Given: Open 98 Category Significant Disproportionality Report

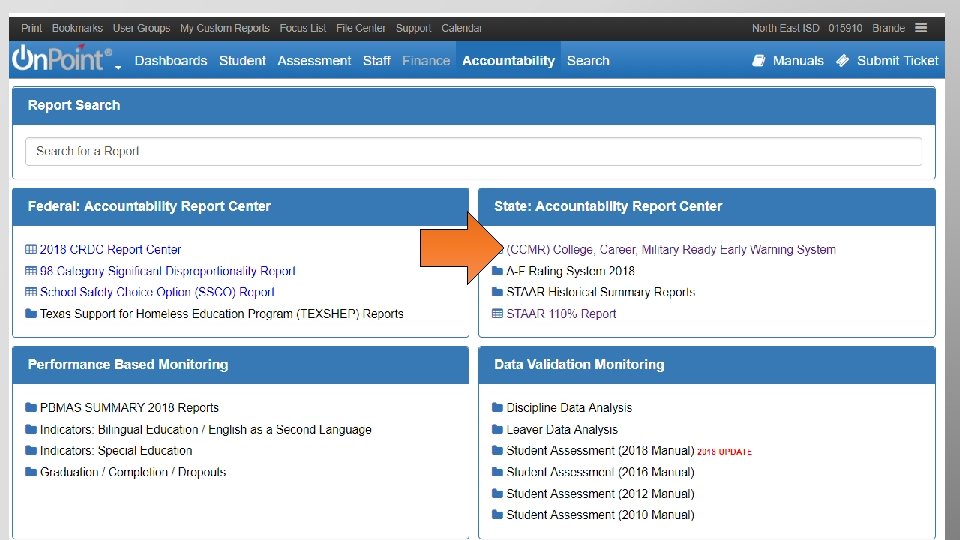Looking at the screenshot, I should click(x=168, y=271).
